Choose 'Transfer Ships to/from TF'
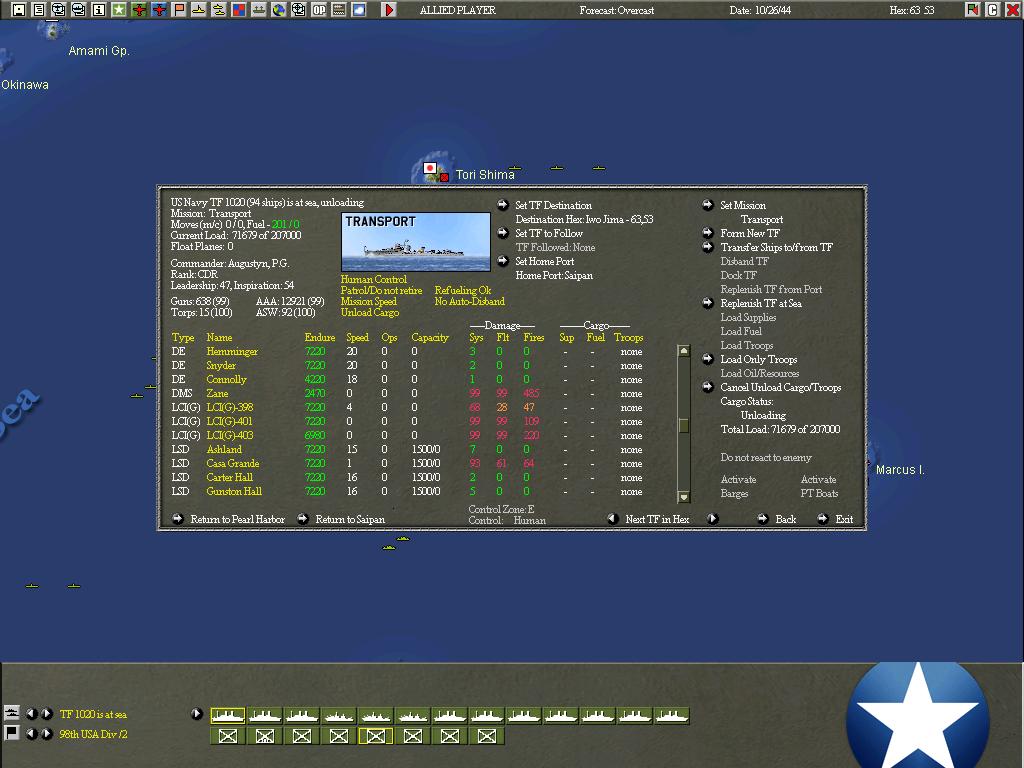Image resolution: width=1024 pixels, height=768 pixels. click(x=776, y=248)
